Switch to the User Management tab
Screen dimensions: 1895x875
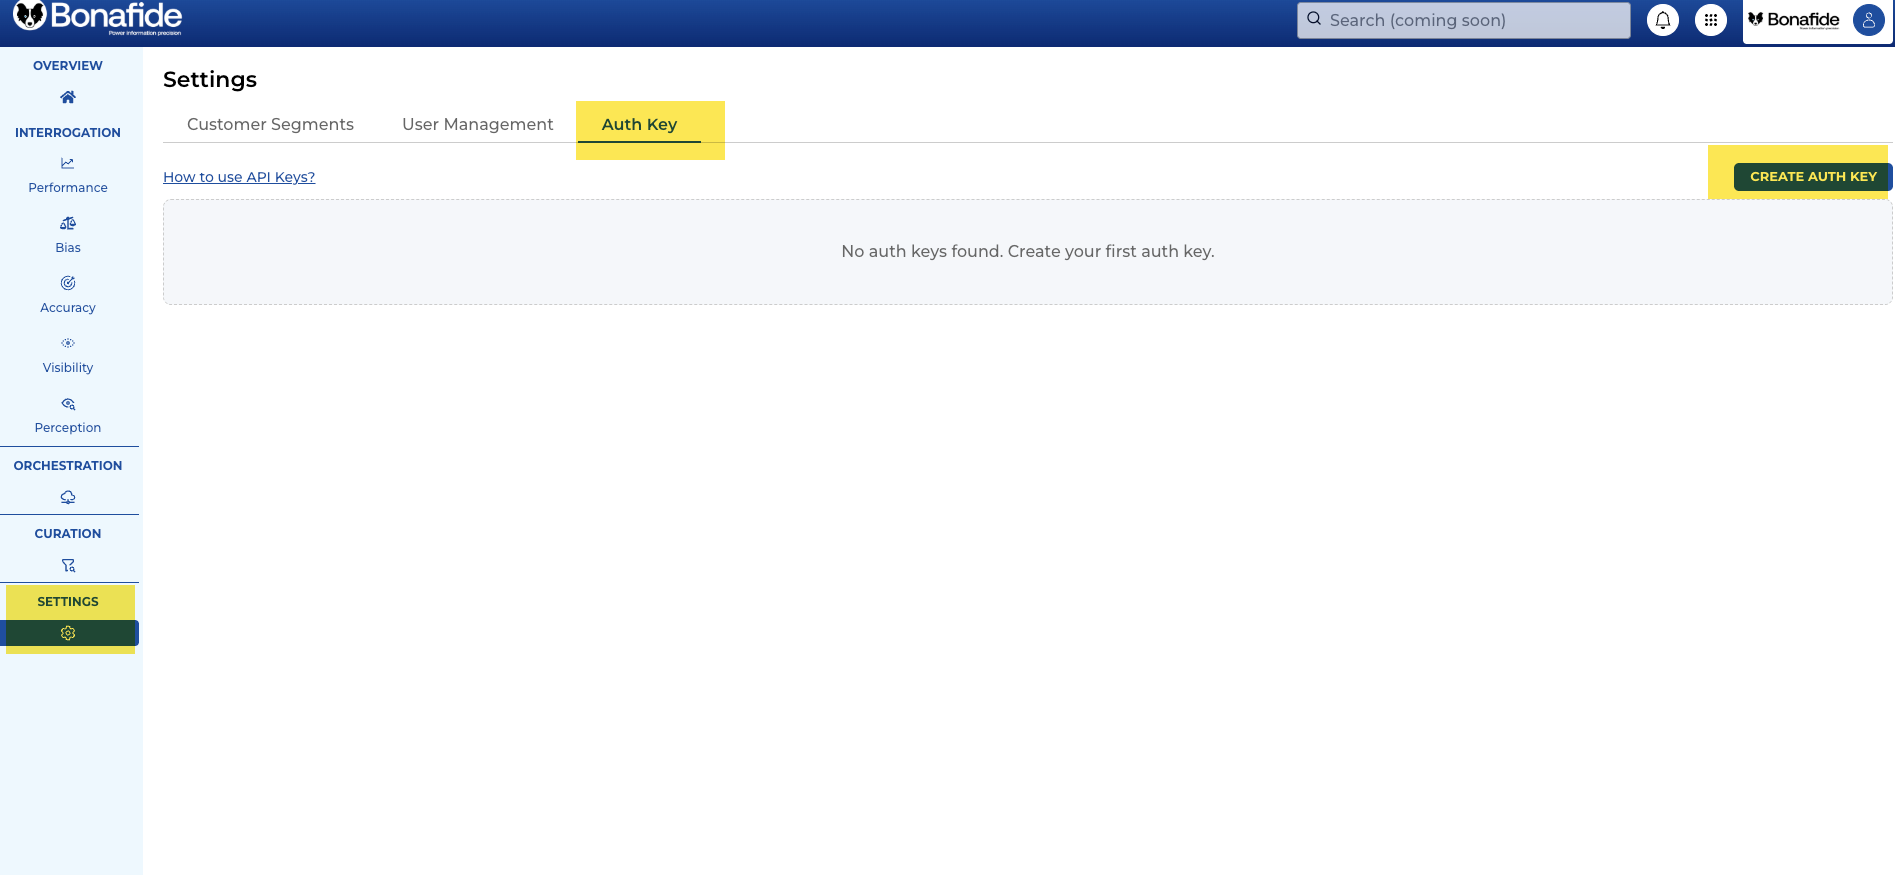pyautogui.click(x=477, y=124)
